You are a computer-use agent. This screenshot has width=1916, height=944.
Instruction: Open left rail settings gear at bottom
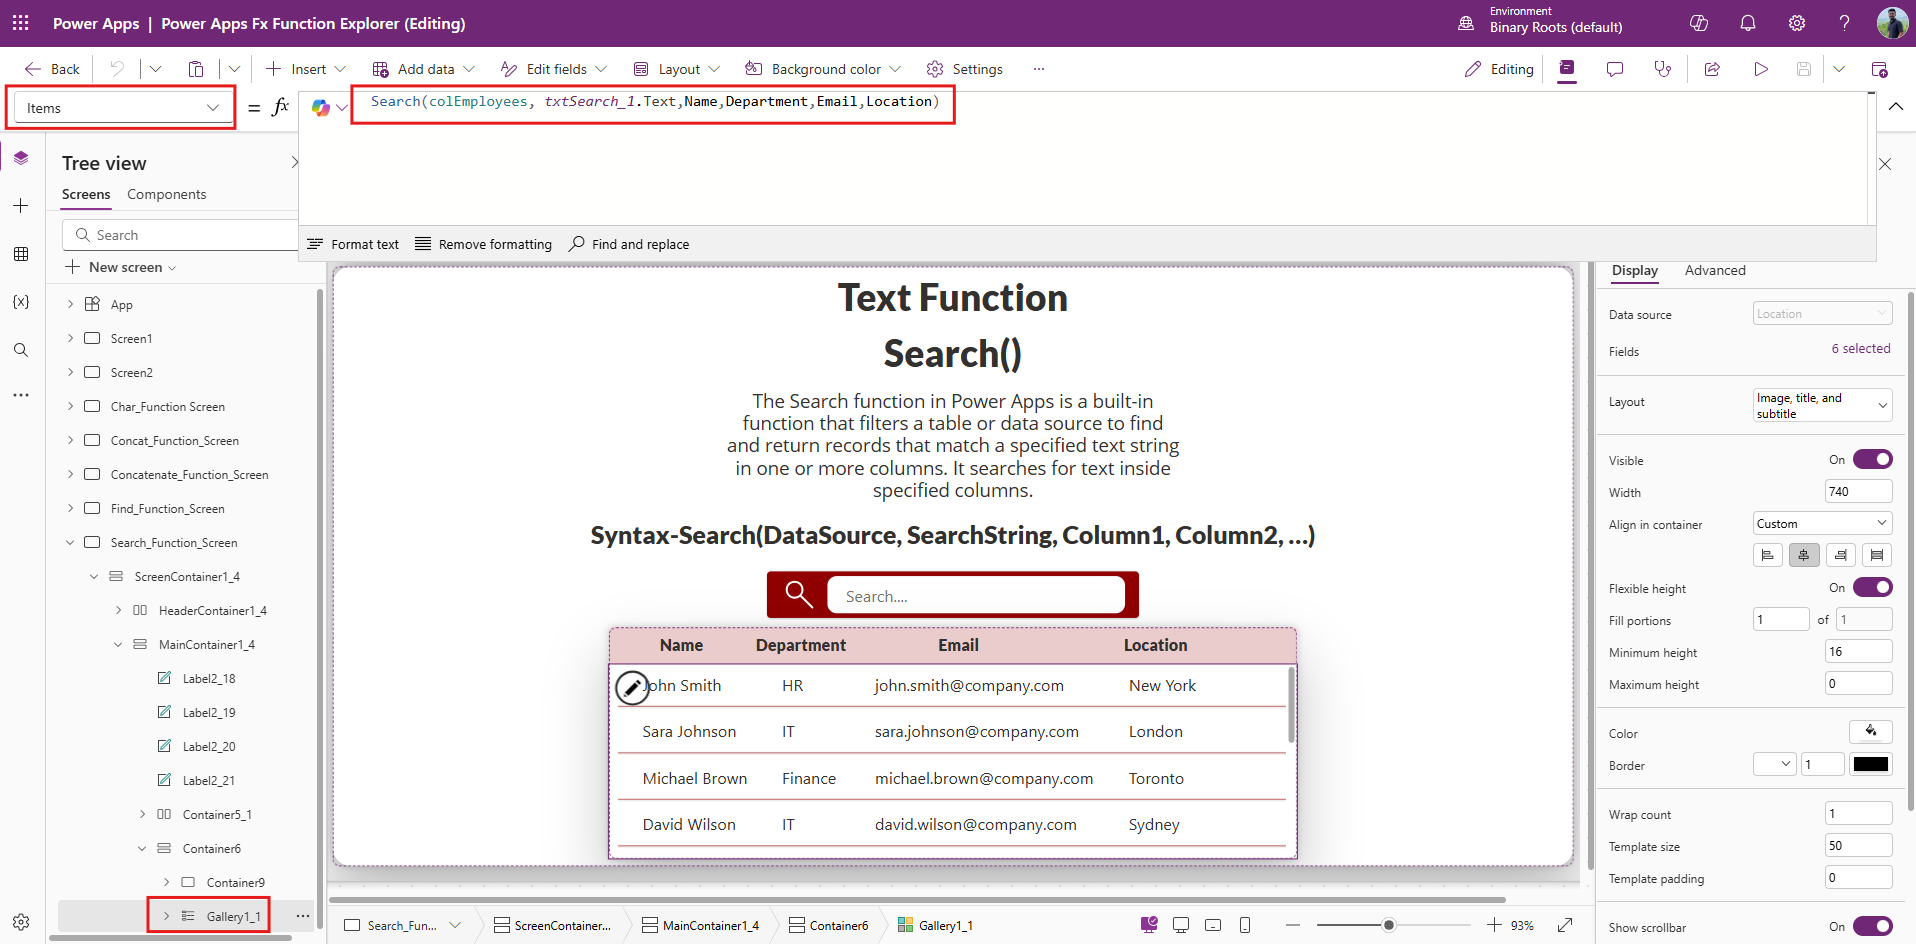tap(21, 922)
